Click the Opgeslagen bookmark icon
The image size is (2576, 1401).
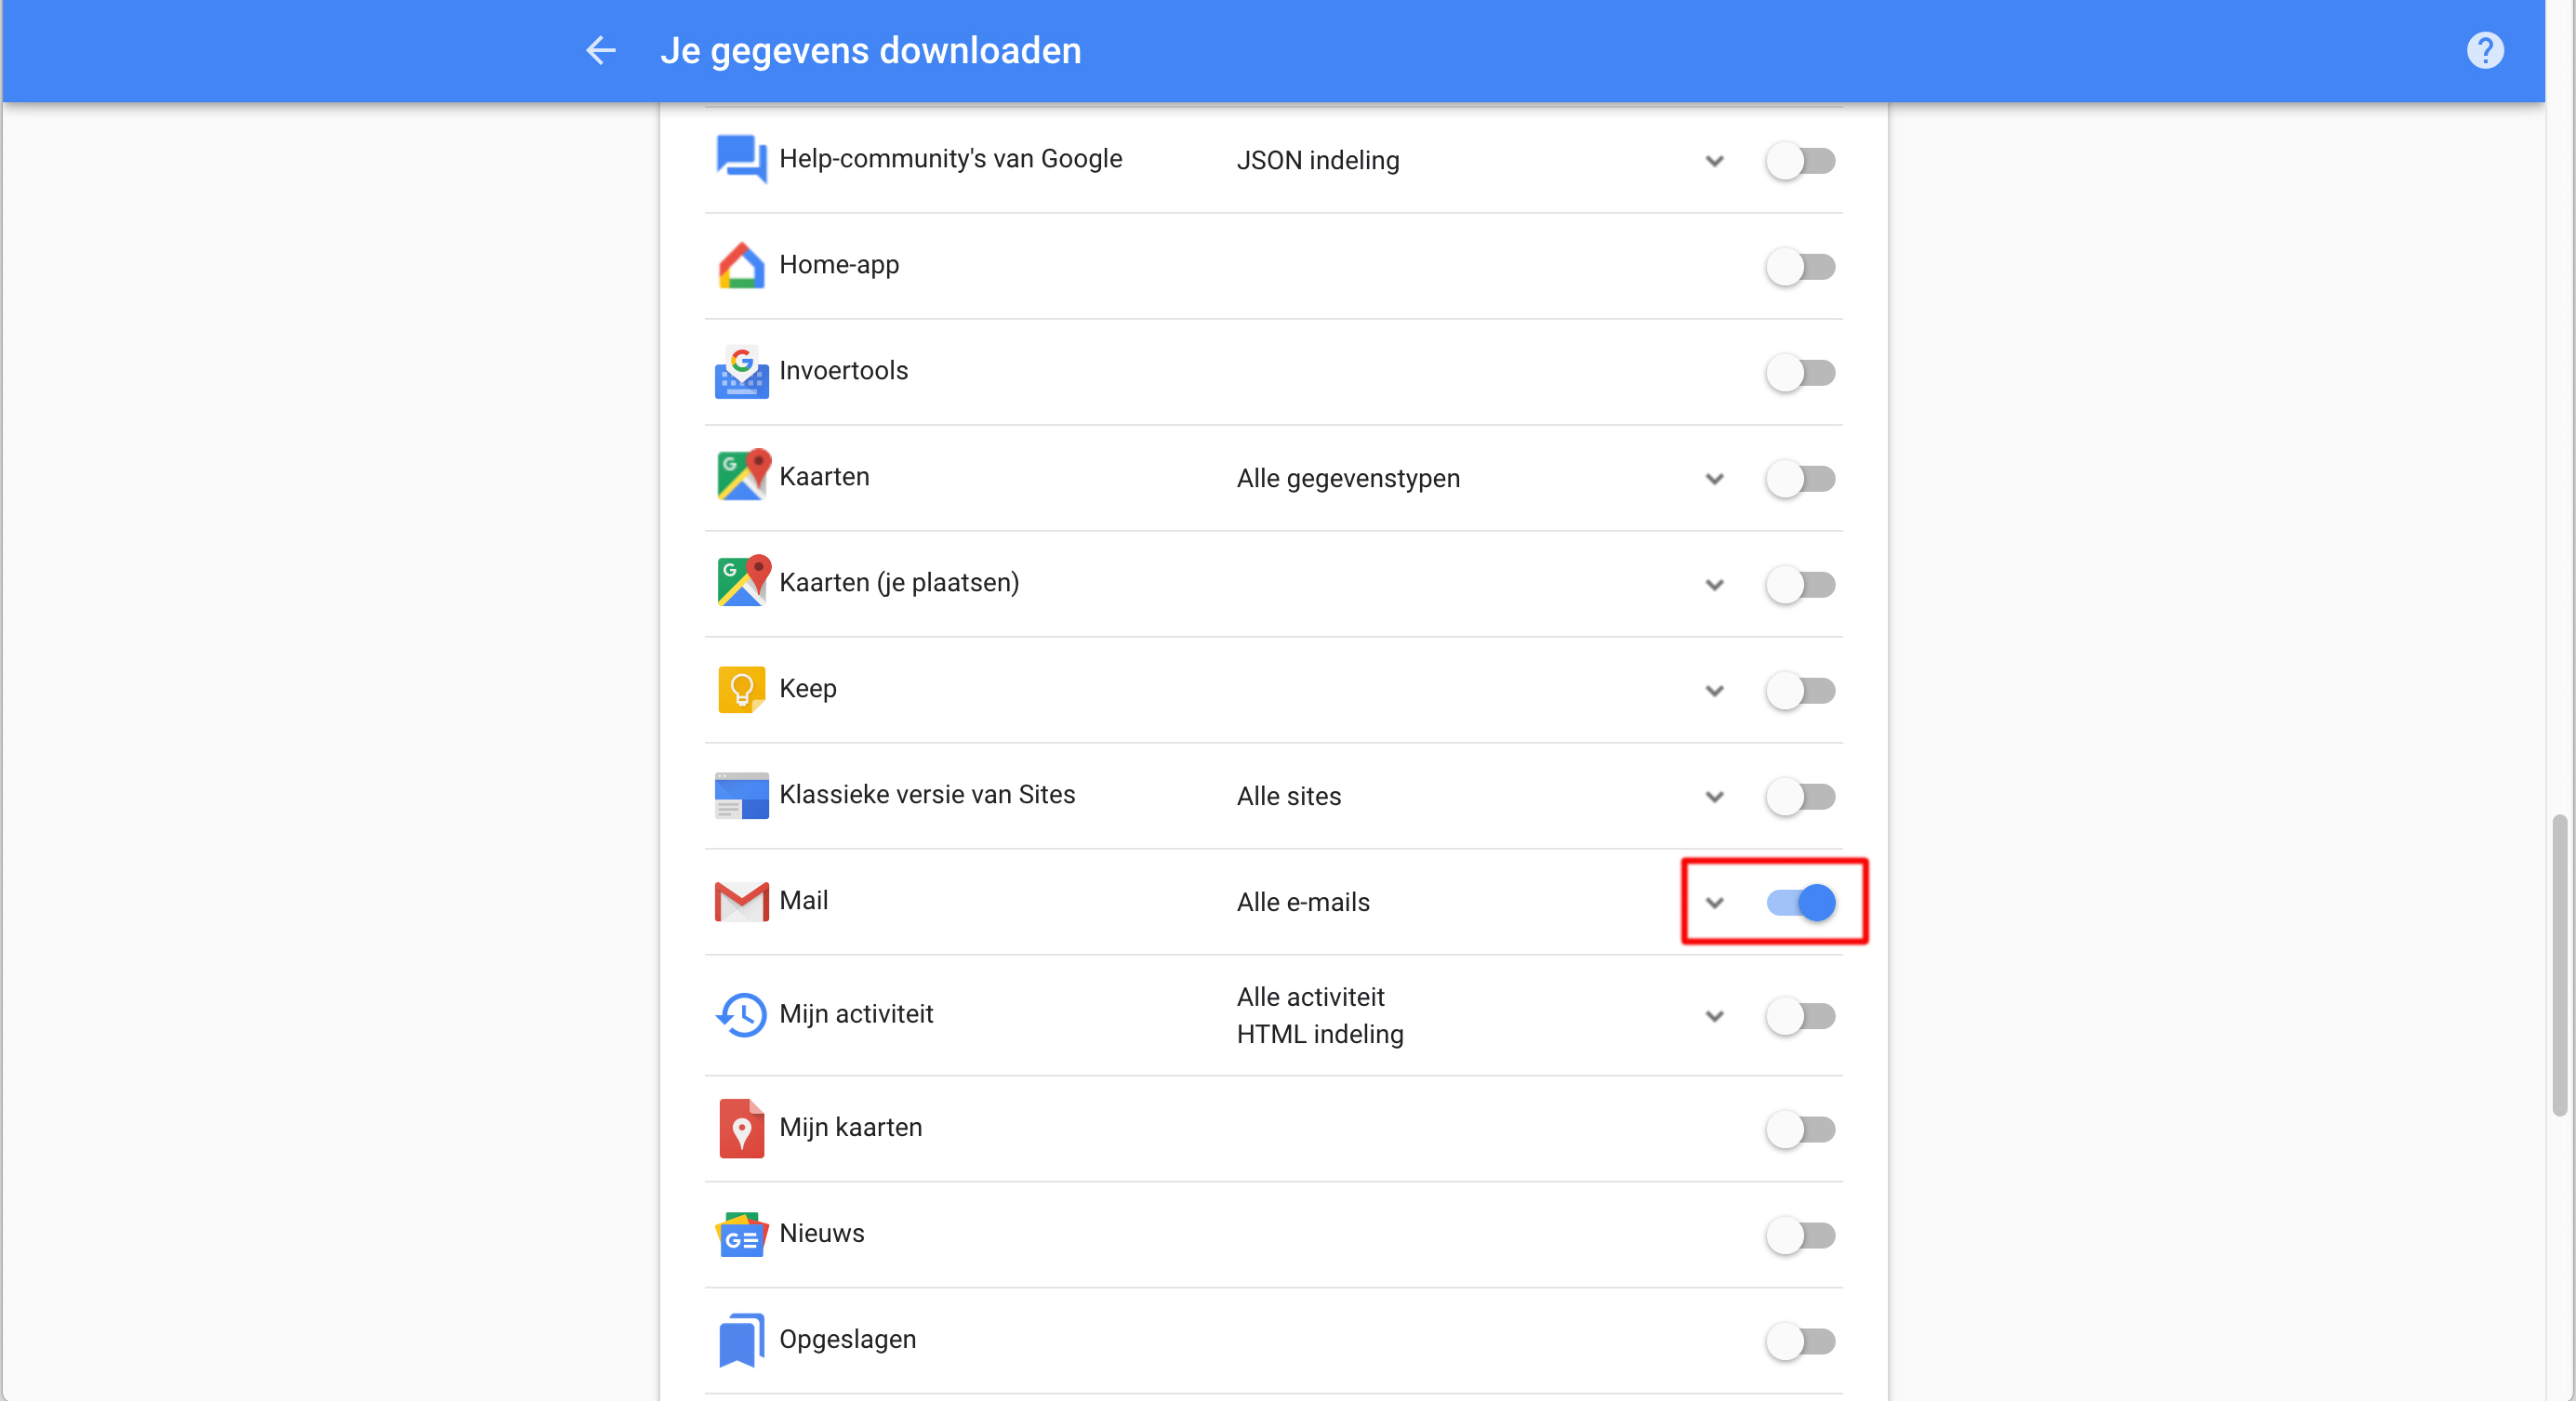pyautogui.click(x=741, y=1340)
